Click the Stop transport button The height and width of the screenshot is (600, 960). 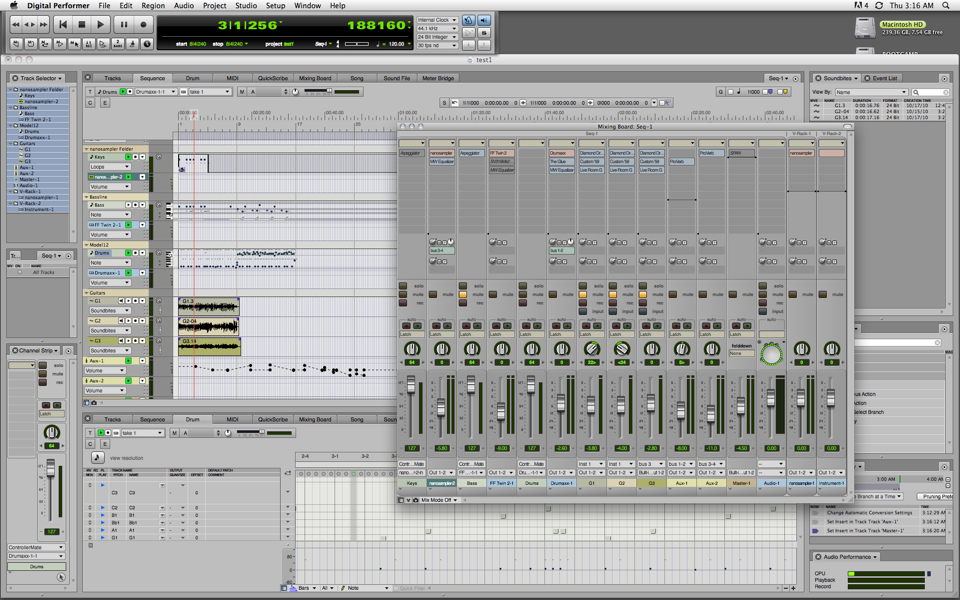tap(82, 25)
